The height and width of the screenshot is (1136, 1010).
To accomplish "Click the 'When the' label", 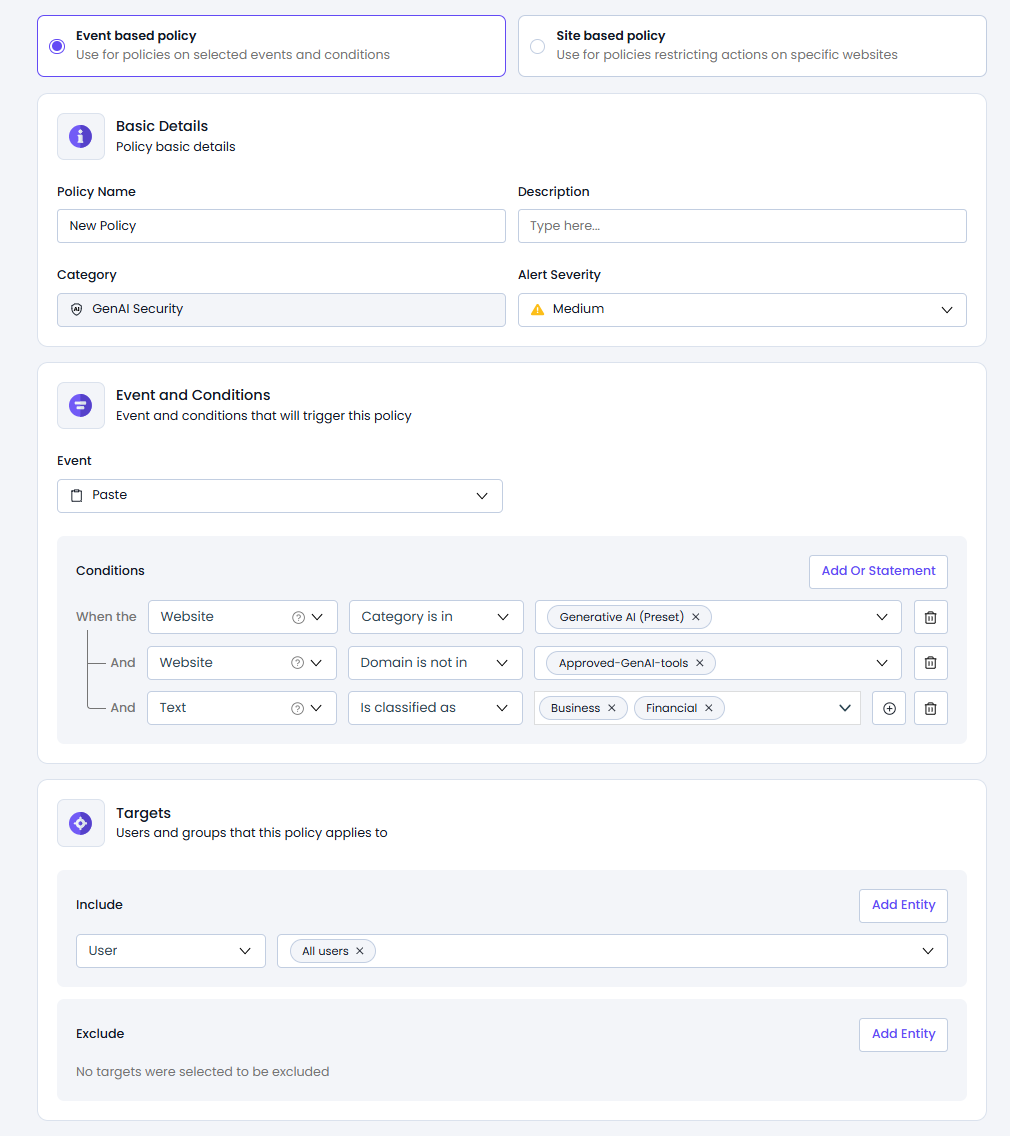I will (x=106, y=617).
